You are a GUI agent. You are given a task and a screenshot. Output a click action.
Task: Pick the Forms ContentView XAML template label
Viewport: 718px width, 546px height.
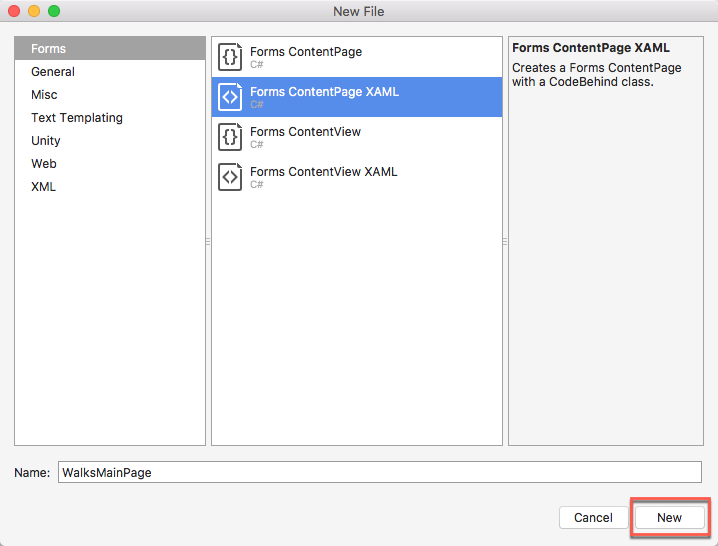pyautogui.click(x=324, y=172)
